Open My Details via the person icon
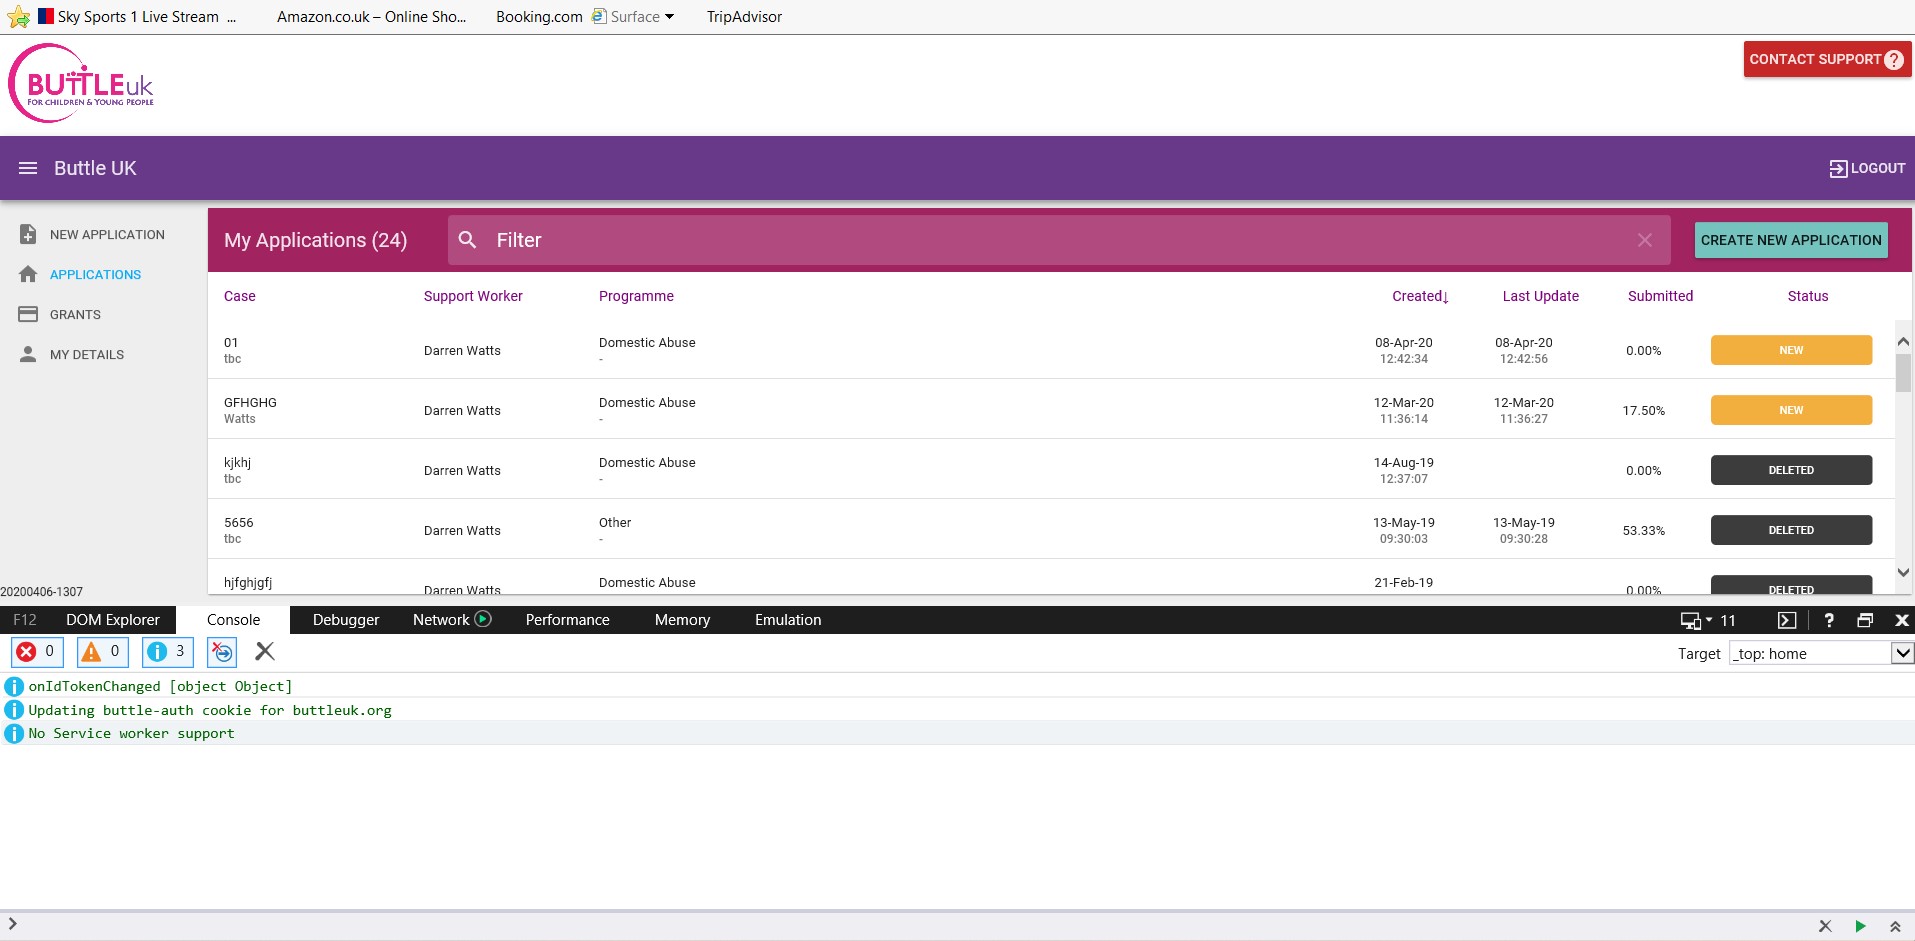This screenshot has width=1915, height=941. [x=28, y=354]
